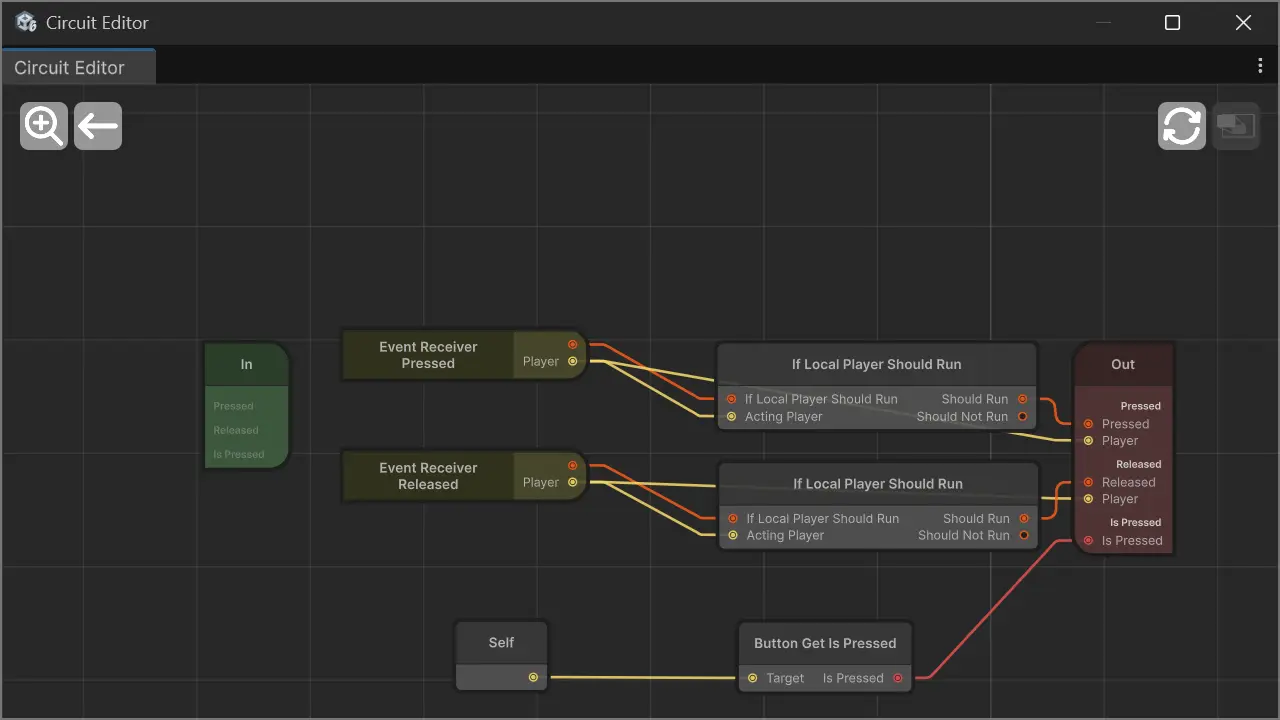
Task: Select the Circuit Editor tab
Action: click(69, 67)
